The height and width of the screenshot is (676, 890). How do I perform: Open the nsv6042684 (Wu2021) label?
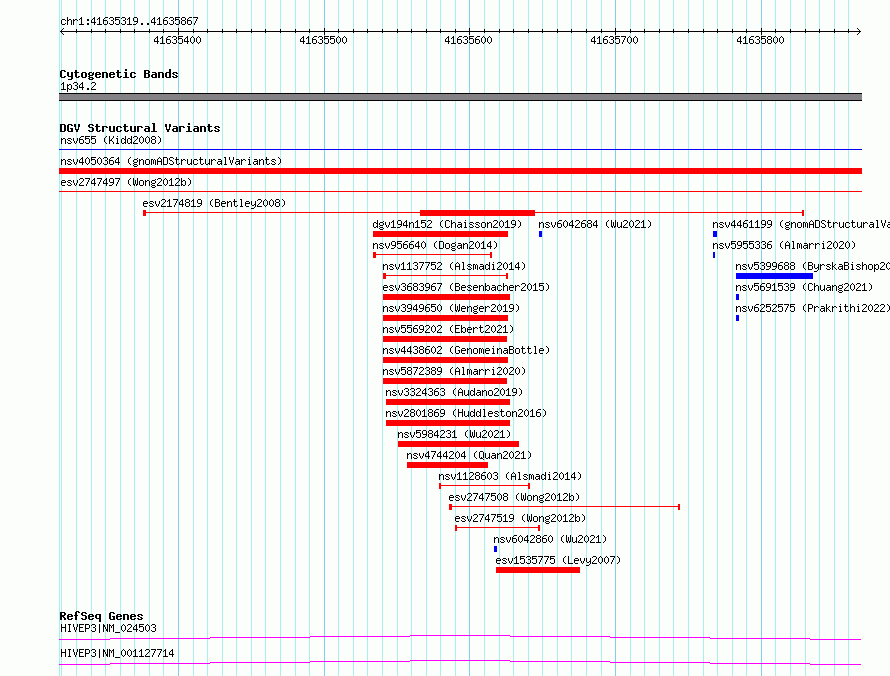(595, 224)
